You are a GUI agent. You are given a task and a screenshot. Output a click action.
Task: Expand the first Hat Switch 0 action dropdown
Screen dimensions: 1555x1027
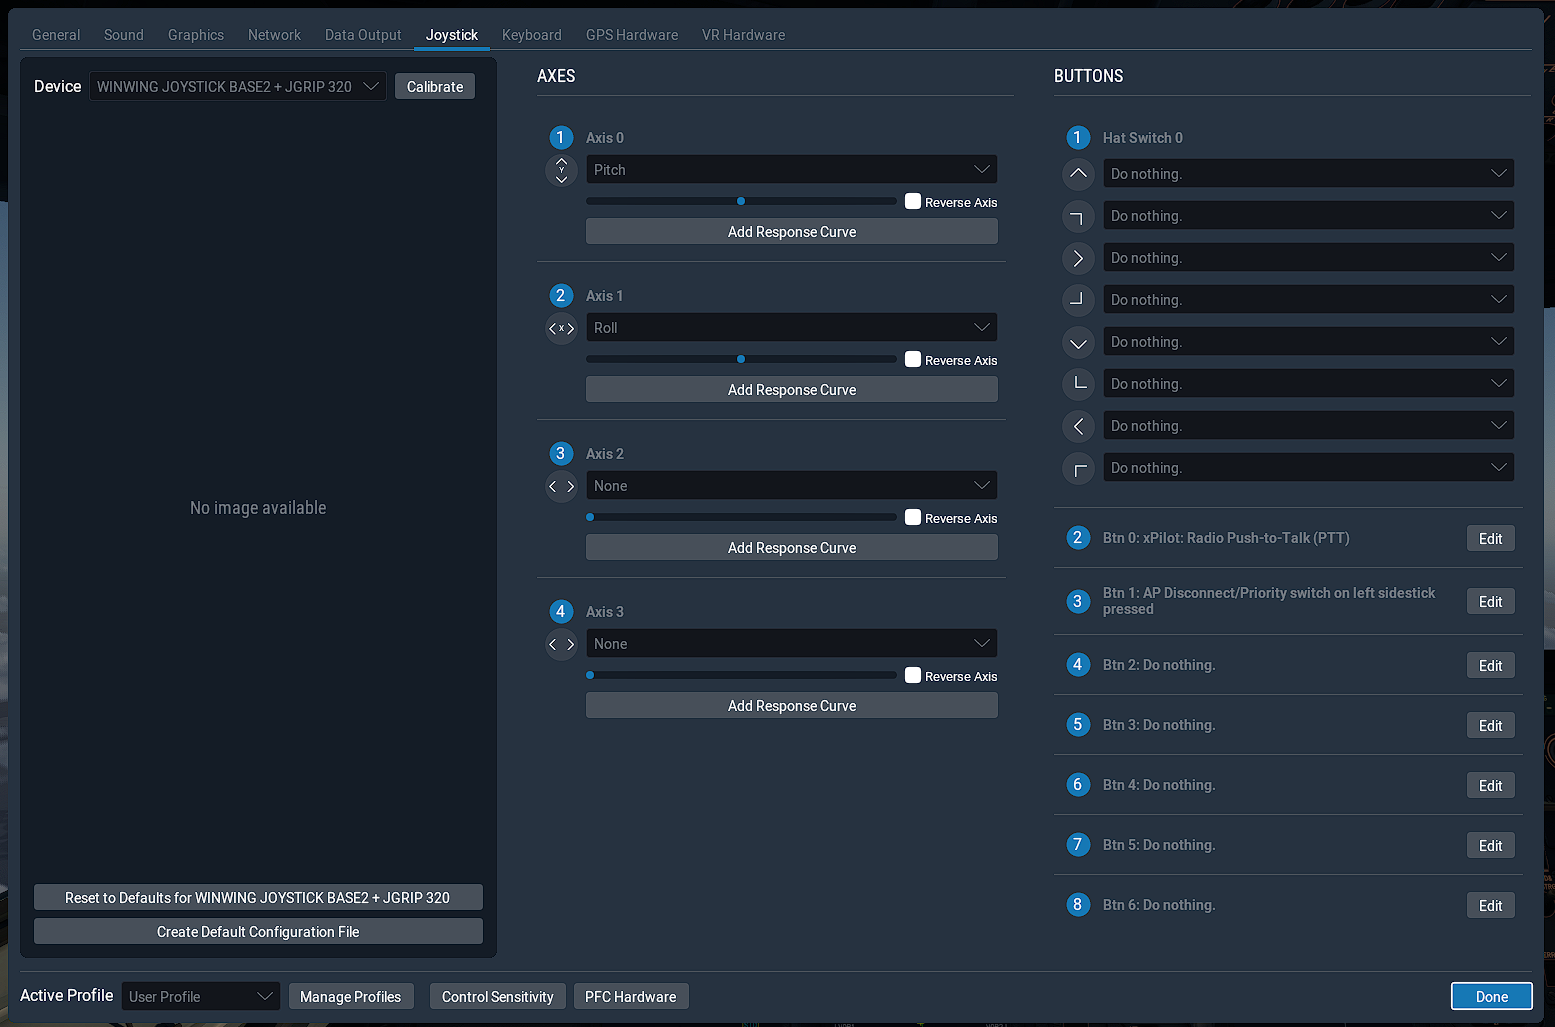click(x=1308, y=173)
